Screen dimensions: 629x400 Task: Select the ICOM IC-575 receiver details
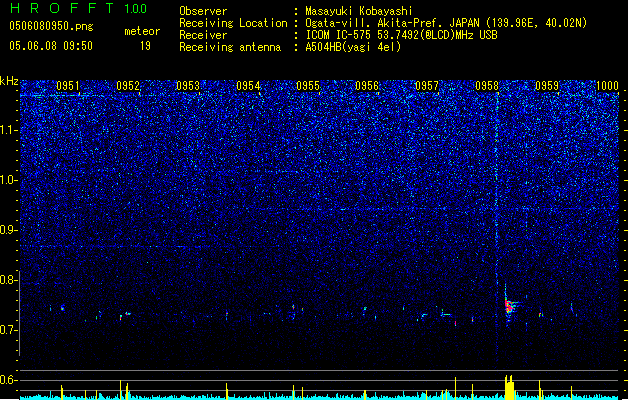coord(401,35)
